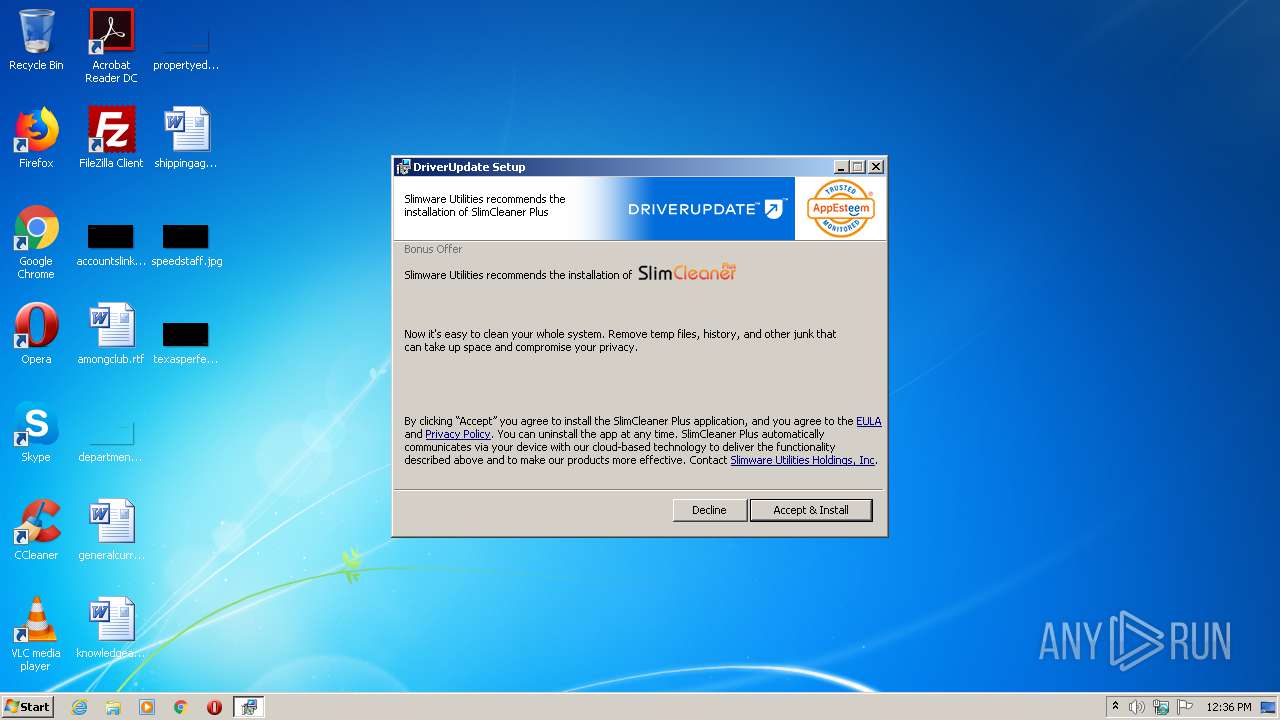Click the AppEsteem trusted badge
The width and height of the screenshot is (1280, 720).
[841, 208]
